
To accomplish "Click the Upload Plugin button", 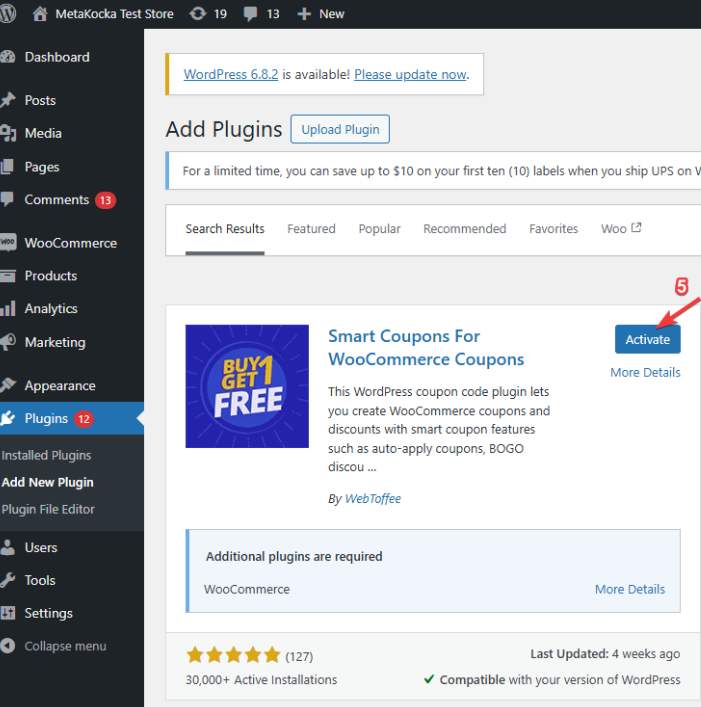I will point(340,129).
